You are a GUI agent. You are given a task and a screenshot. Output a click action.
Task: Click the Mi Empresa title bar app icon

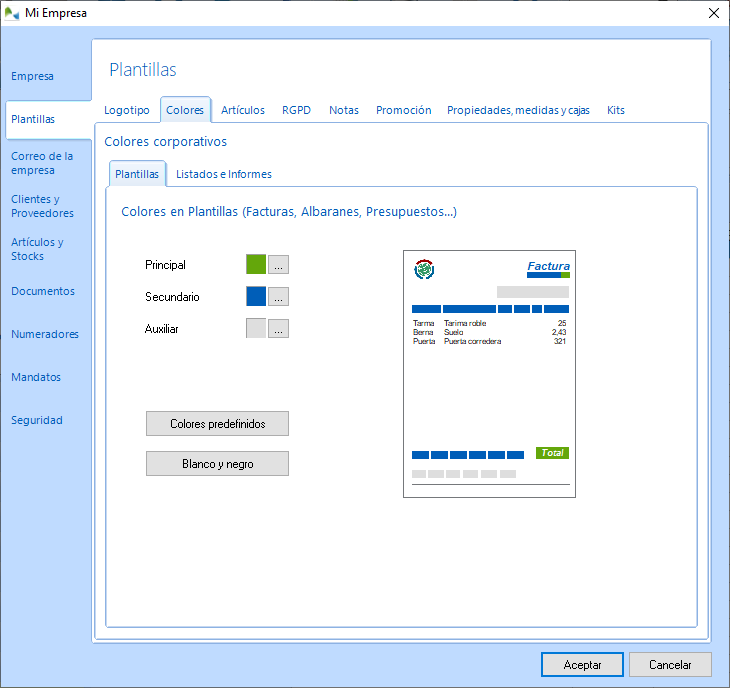coord(13,13)
